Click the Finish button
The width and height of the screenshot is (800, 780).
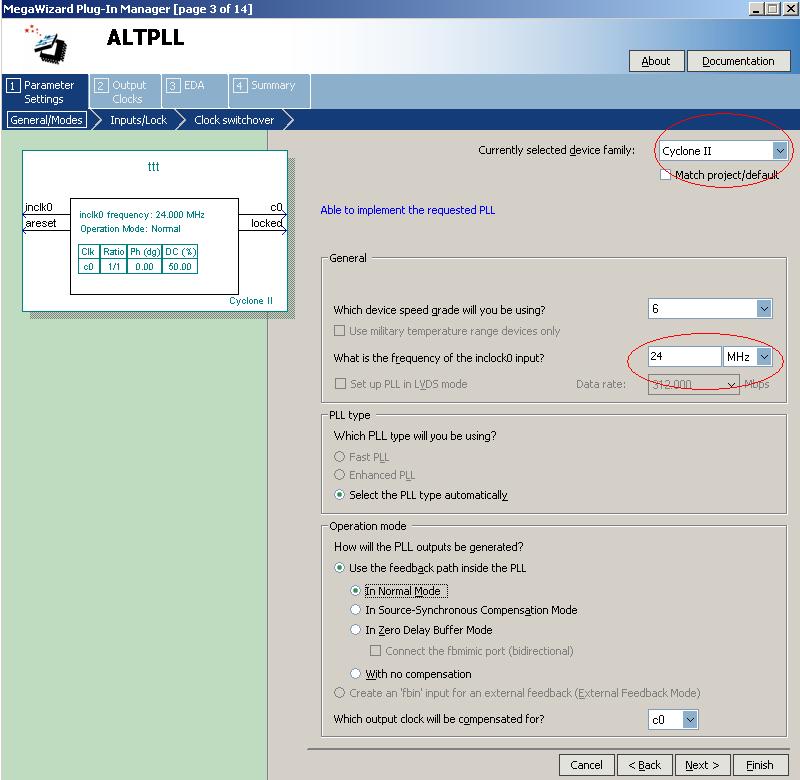pyautogui.click(x=760, y=765)
